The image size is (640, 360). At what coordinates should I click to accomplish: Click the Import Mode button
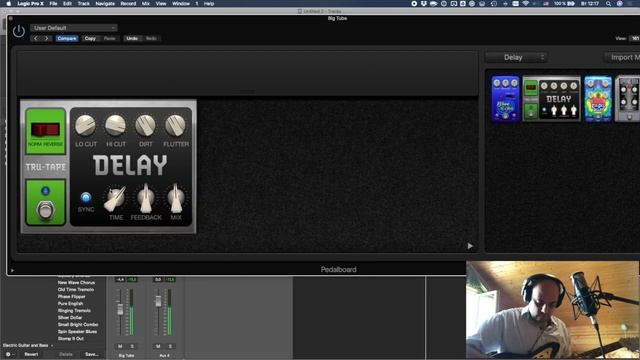(x=622, y=58)
